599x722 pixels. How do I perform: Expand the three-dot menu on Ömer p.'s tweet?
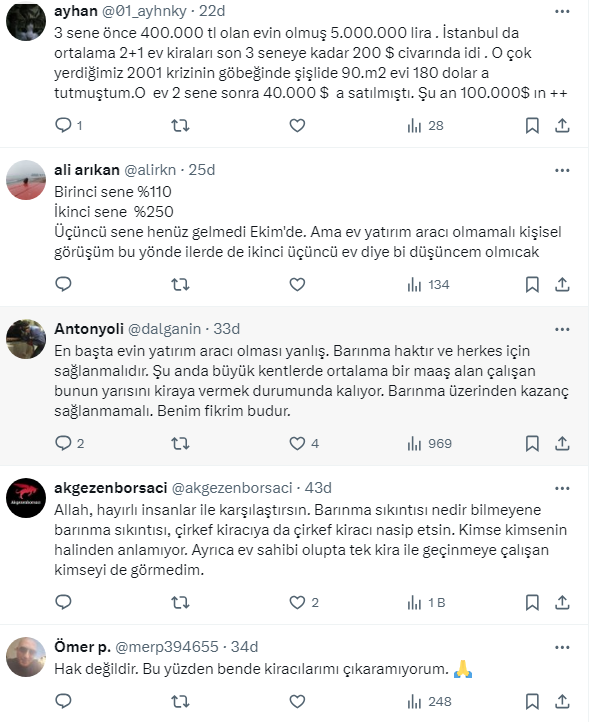[562, 647]
